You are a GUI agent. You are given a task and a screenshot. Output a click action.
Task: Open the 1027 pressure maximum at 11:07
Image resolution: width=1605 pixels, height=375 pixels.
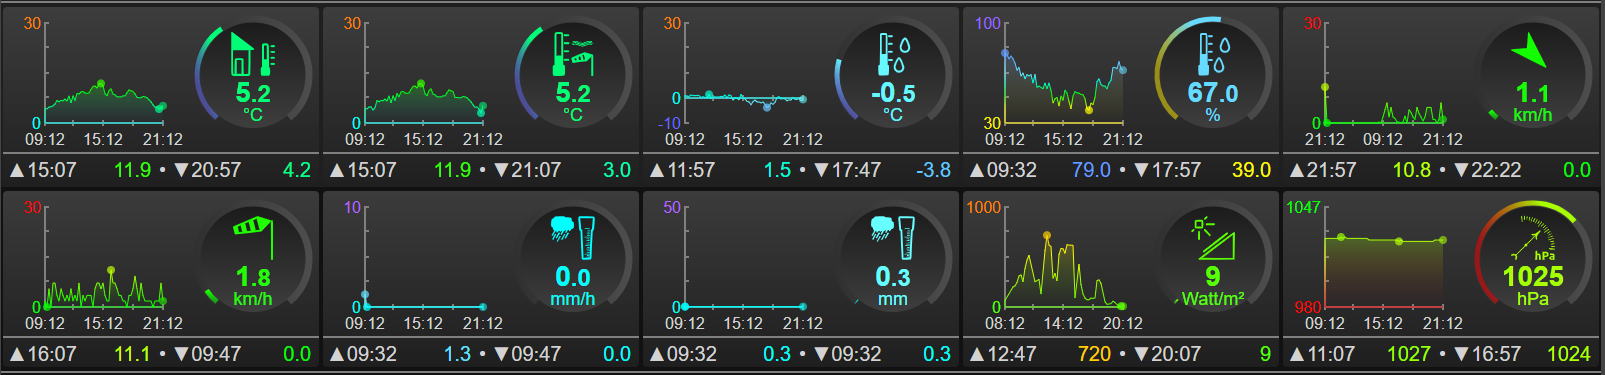point(1408,354)
